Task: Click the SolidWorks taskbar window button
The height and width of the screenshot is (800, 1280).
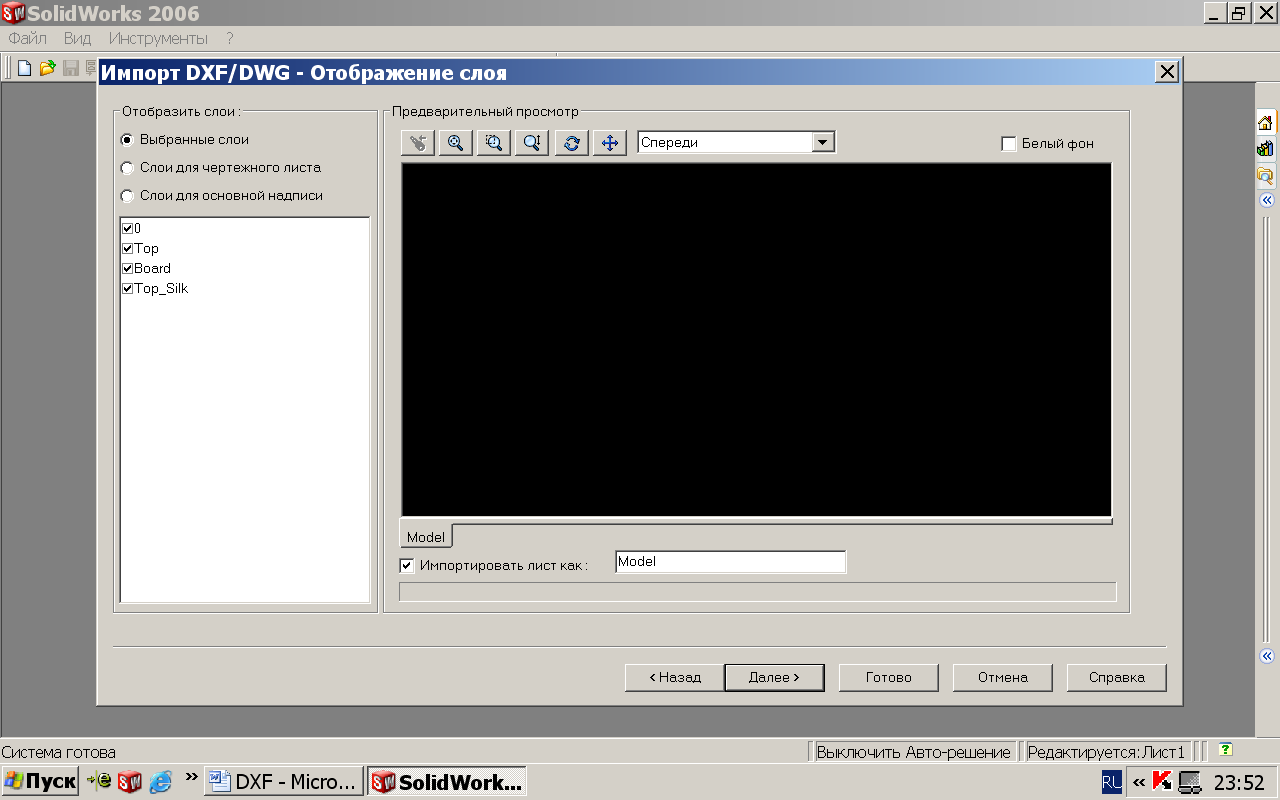Action: point(447,782)
